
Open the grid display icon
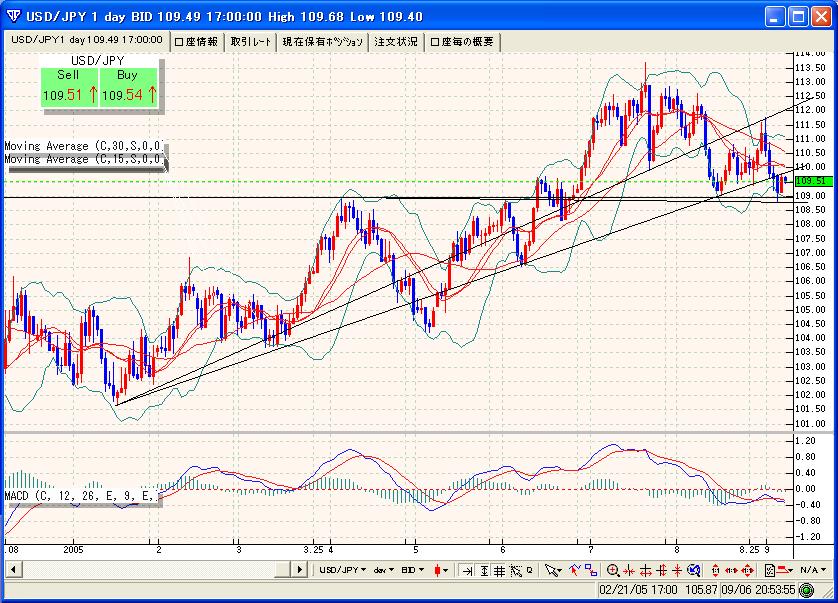(x=499, y=571)
